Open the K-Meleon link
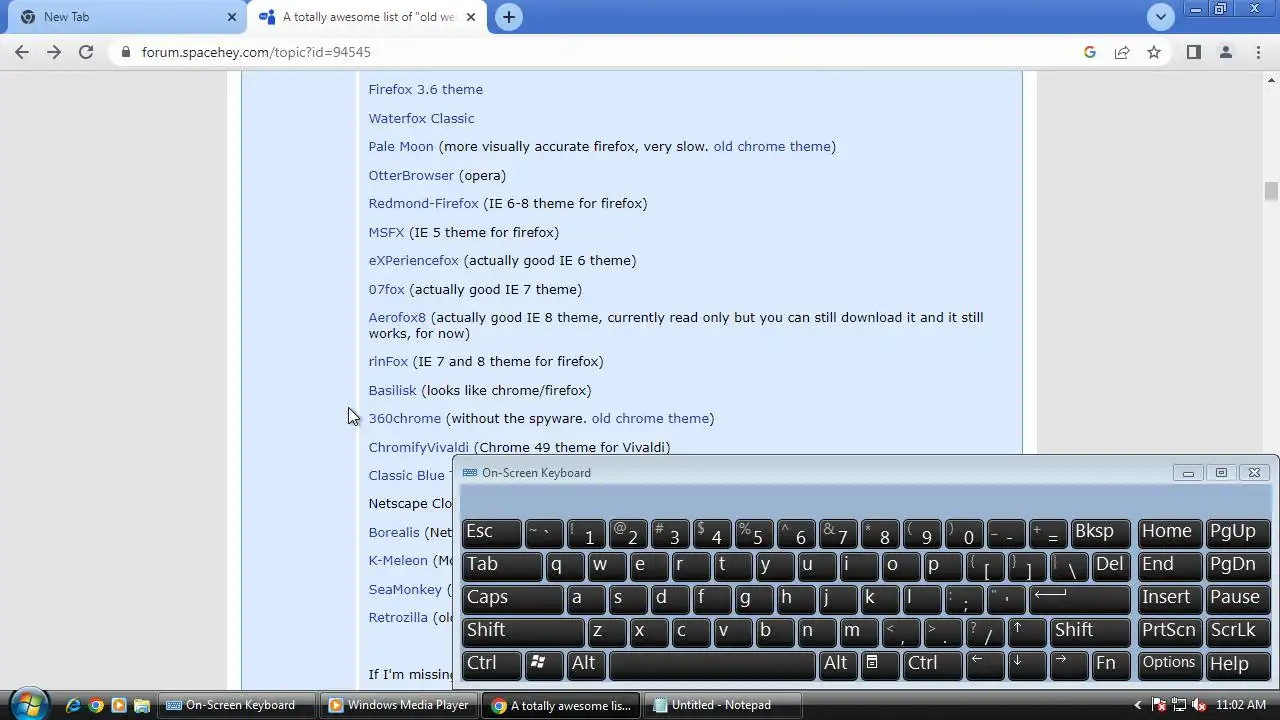 398,560
